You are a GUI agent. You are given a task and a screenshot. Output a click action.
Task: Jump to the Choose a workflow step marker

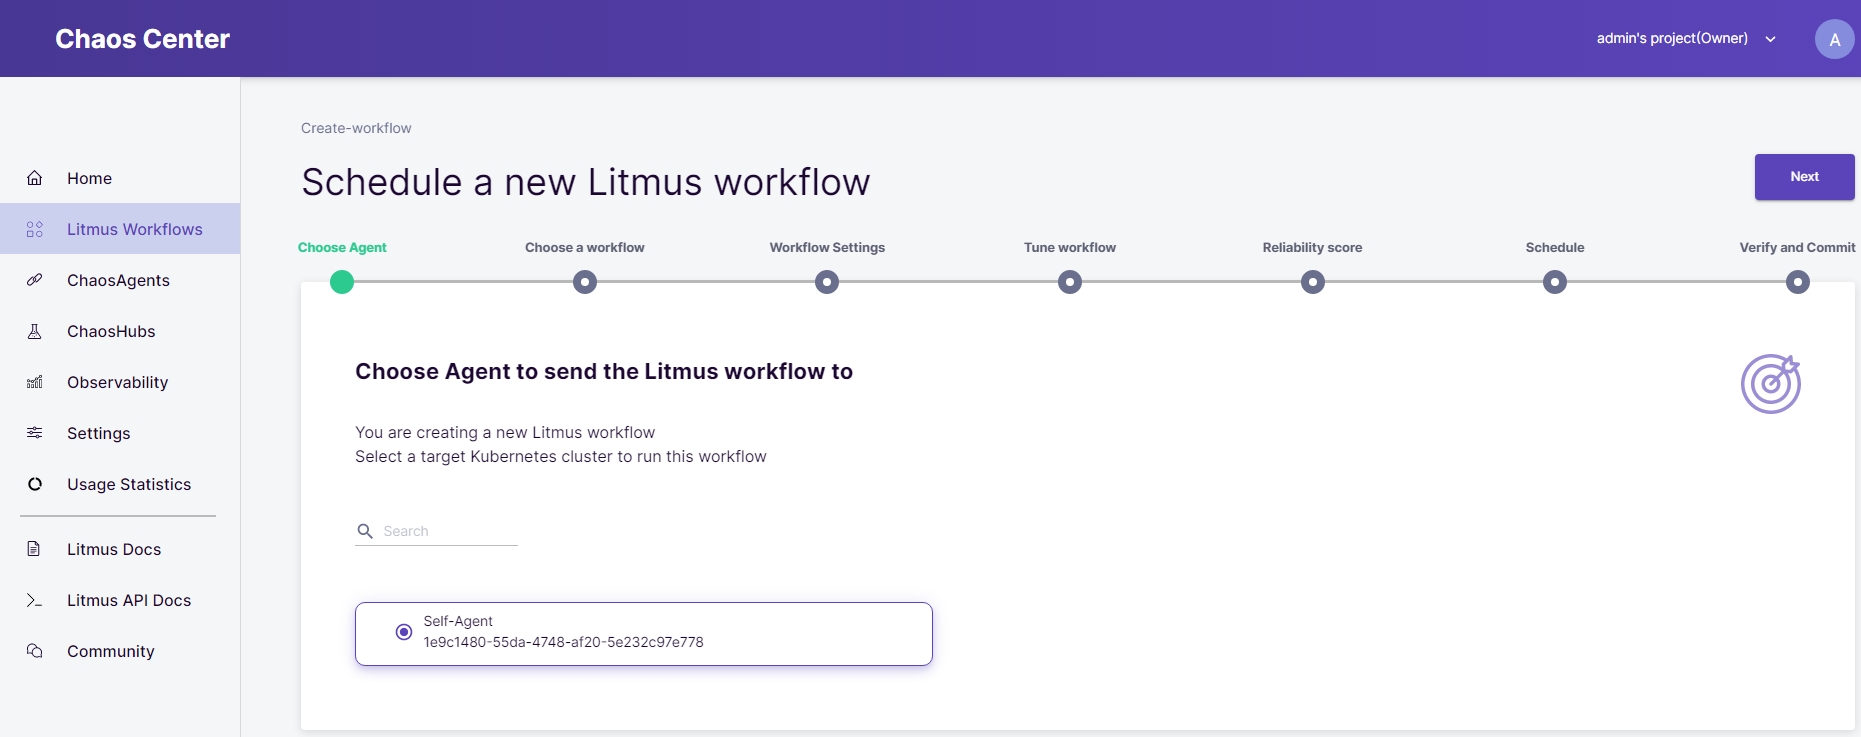point(585,282)
